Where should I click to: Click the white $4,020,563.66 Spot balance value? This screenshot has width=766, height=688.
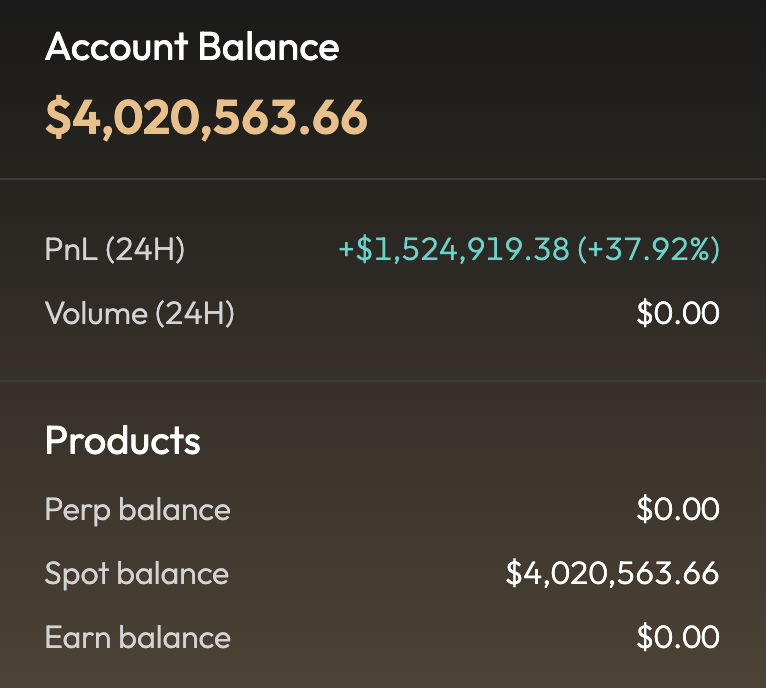coord(612,574)
